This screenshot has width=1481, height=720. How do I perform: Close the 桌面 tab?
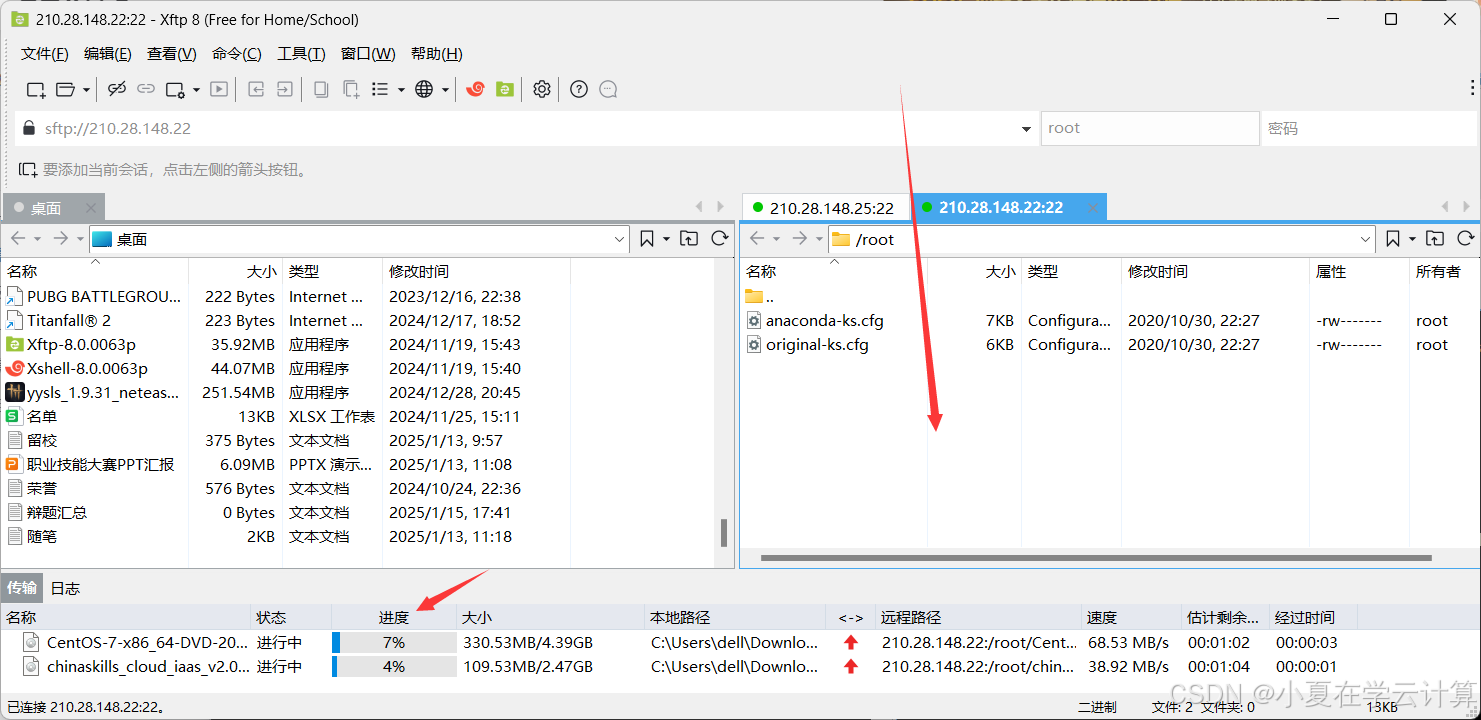91,208
